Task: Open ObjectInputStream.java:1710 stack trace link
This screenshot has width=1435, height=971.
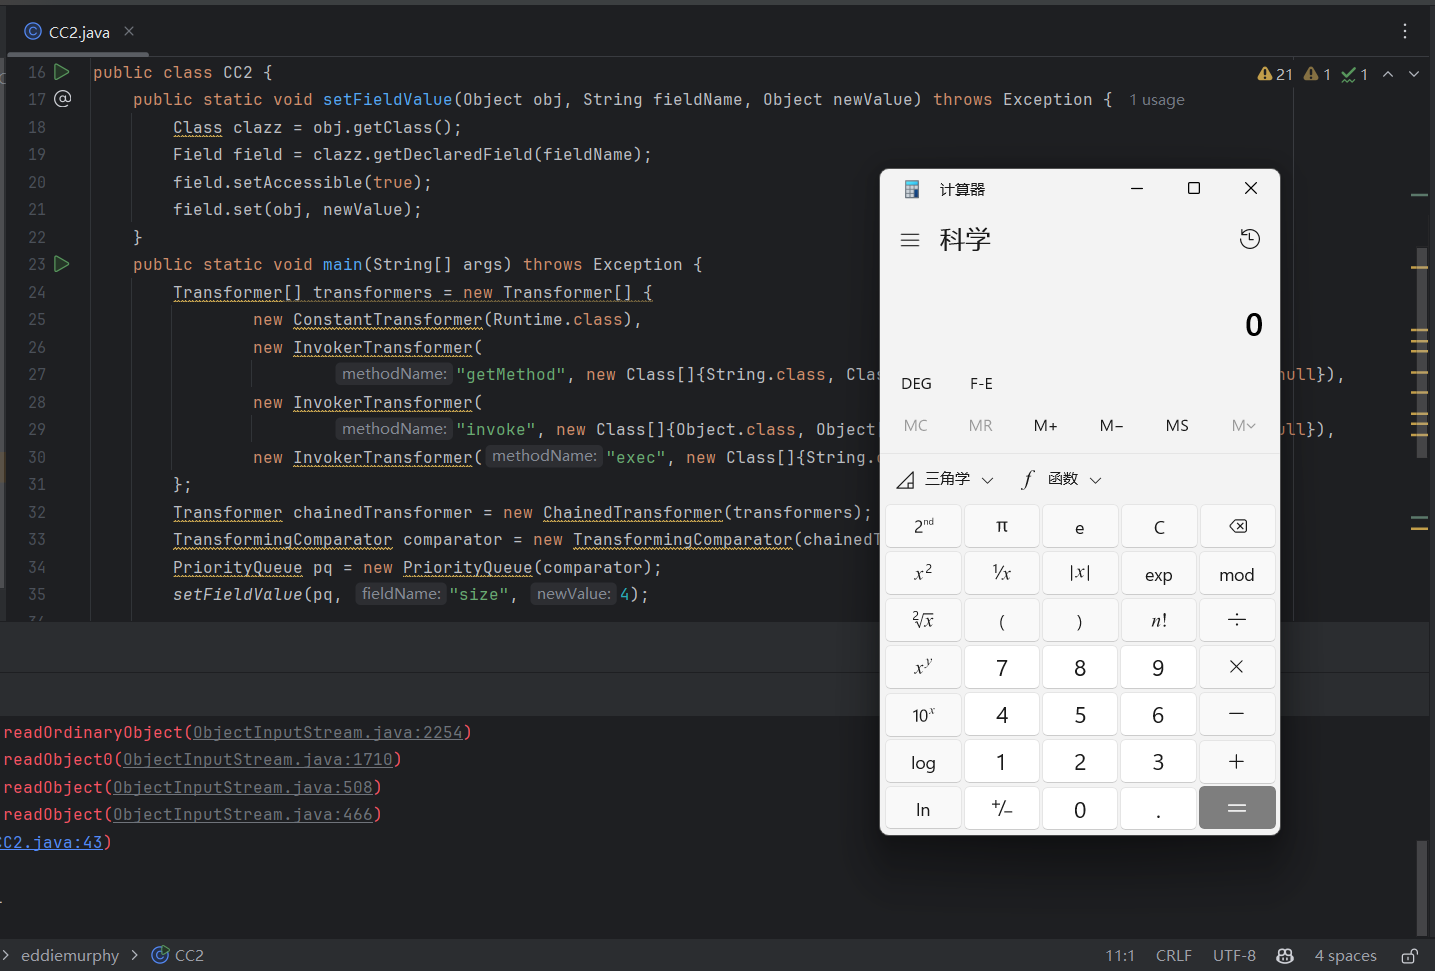Action: [258, 760]
